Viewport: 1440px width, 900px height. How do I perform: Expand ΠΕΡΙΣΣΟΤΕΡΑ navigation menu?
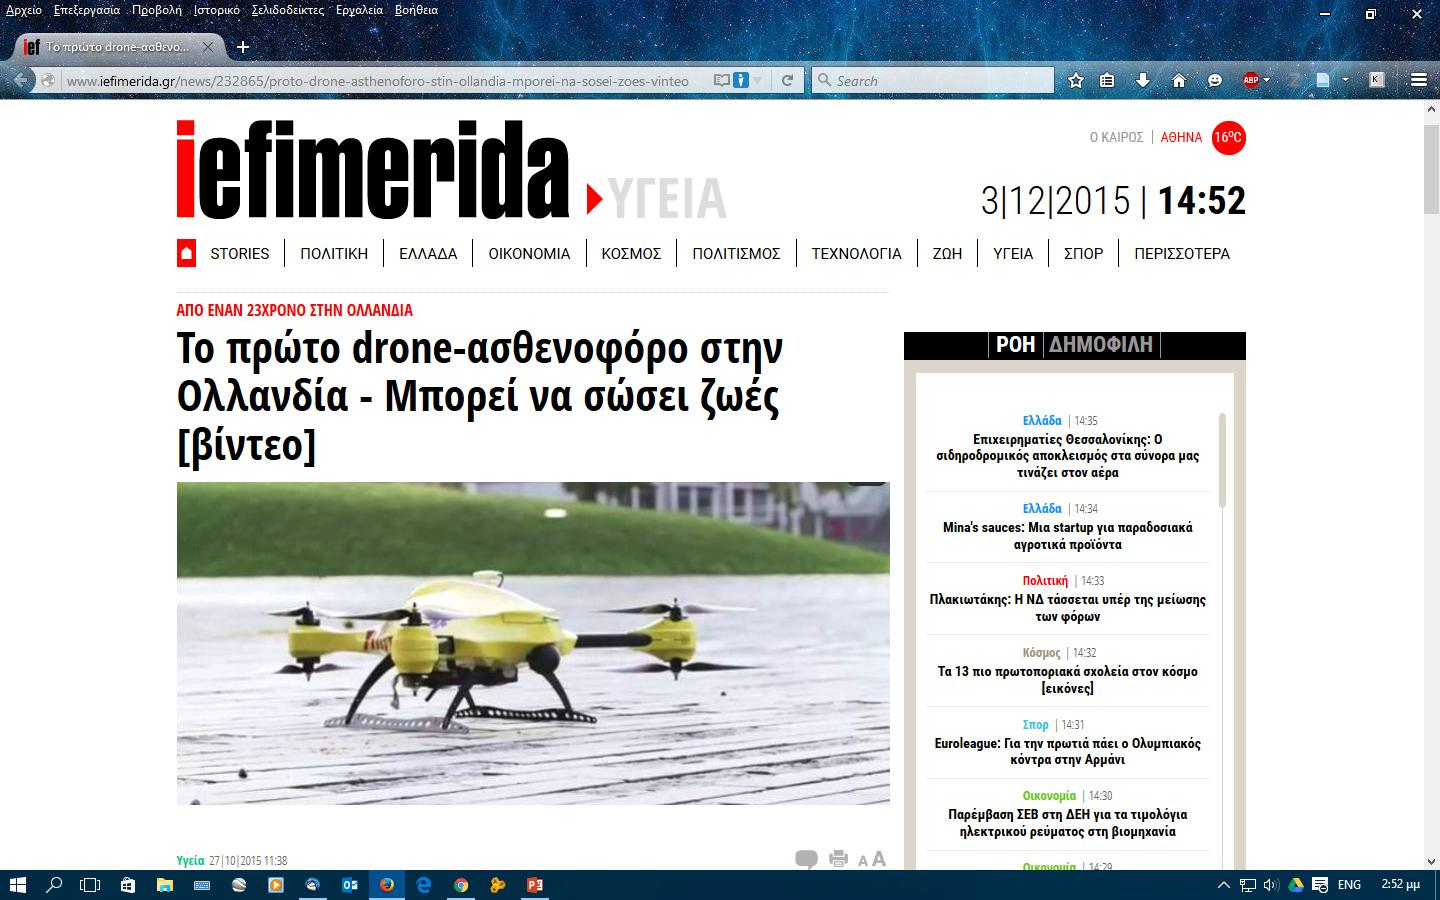click(x=1182, y=254)
